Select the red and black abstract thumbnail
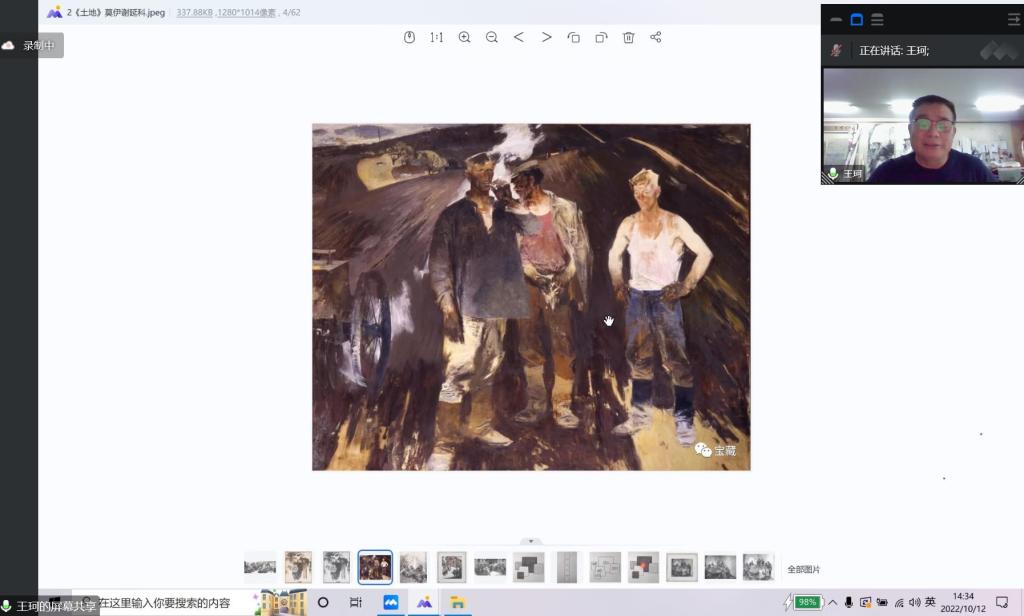 tap(643, 567)
